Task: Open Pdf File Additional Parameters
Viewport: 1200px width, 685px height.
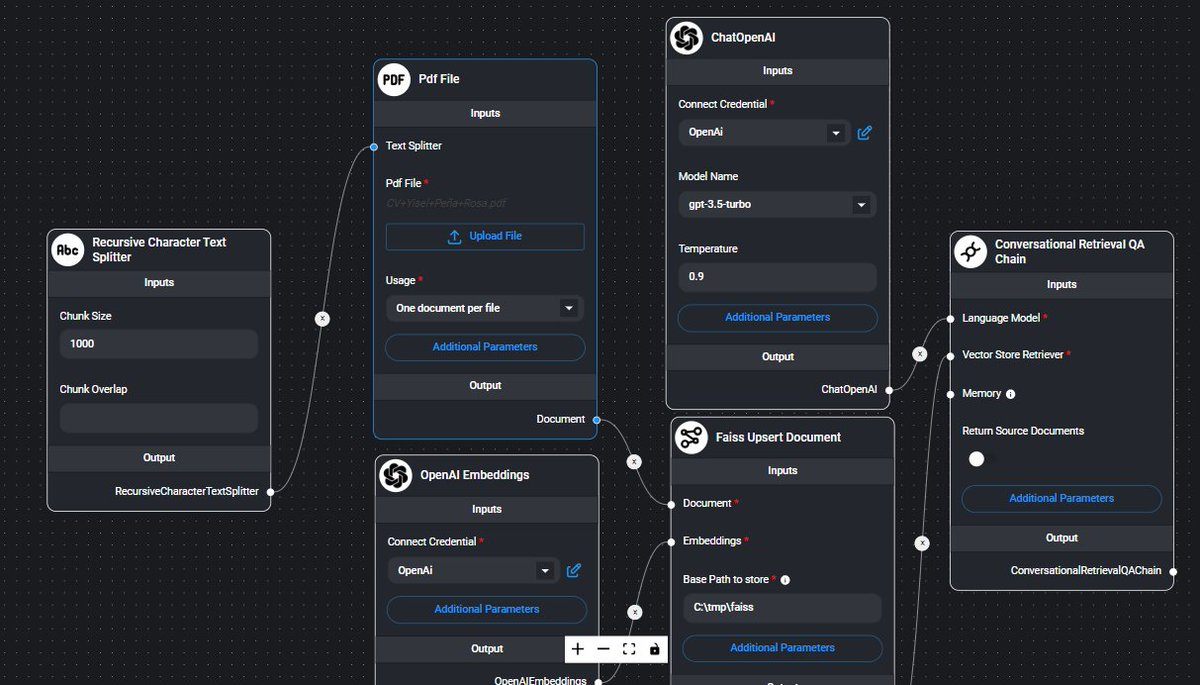Action: pyautogui.click(x=485, y=347)
